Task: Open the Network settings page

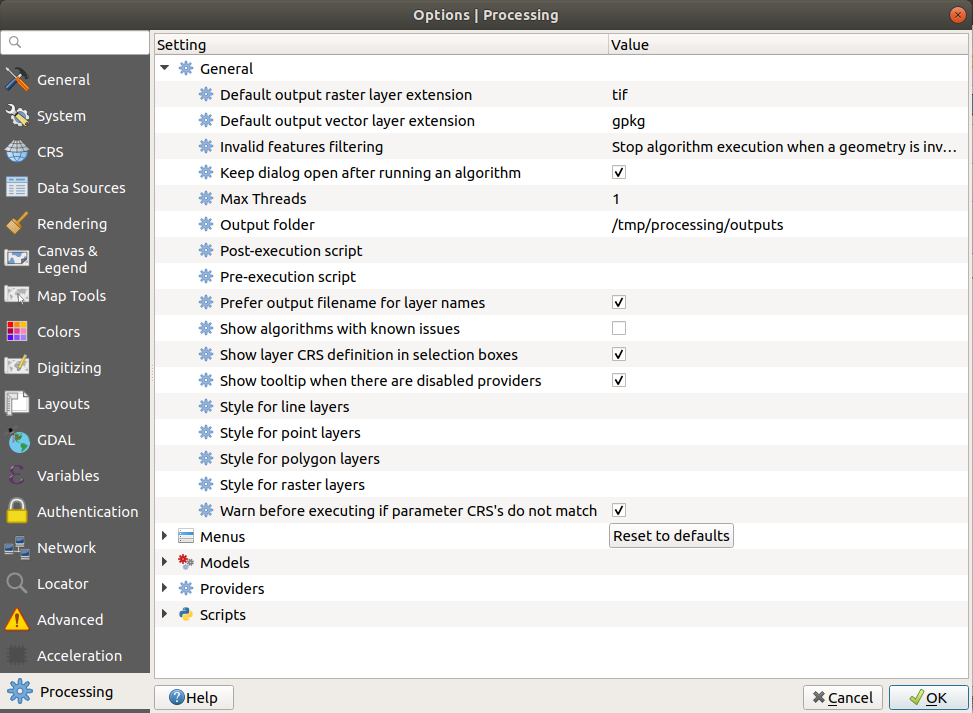Action: click(x=66, y=548)
